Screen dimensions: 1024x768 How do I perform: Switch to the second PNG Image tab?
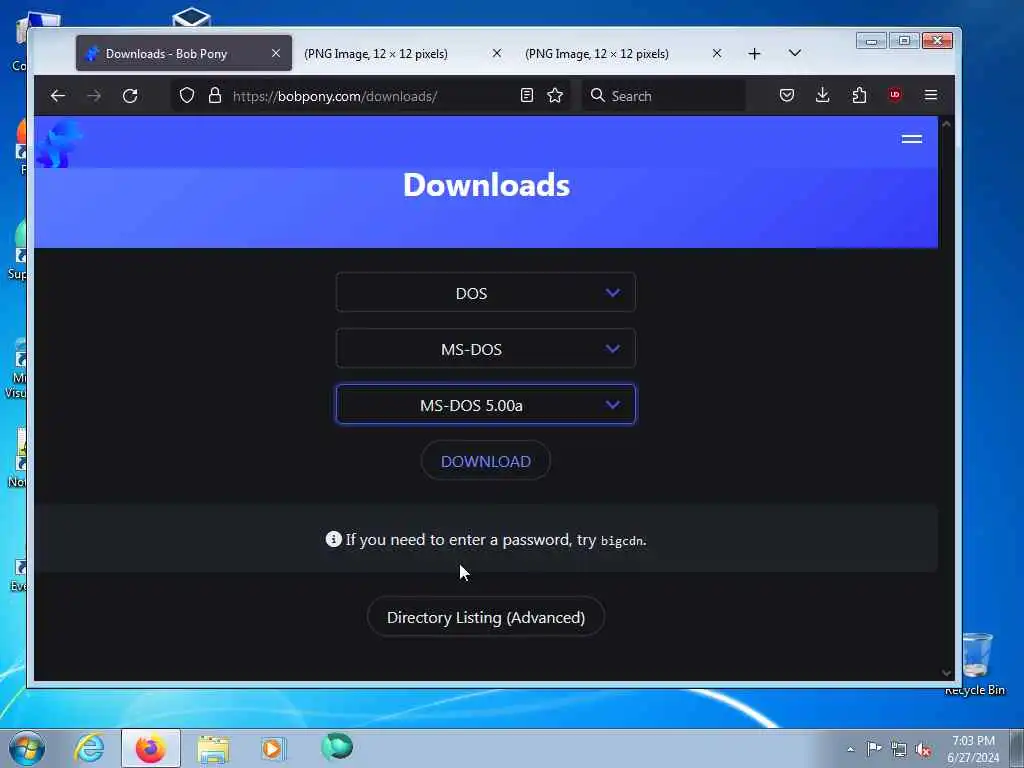click(x=624, y=54)
